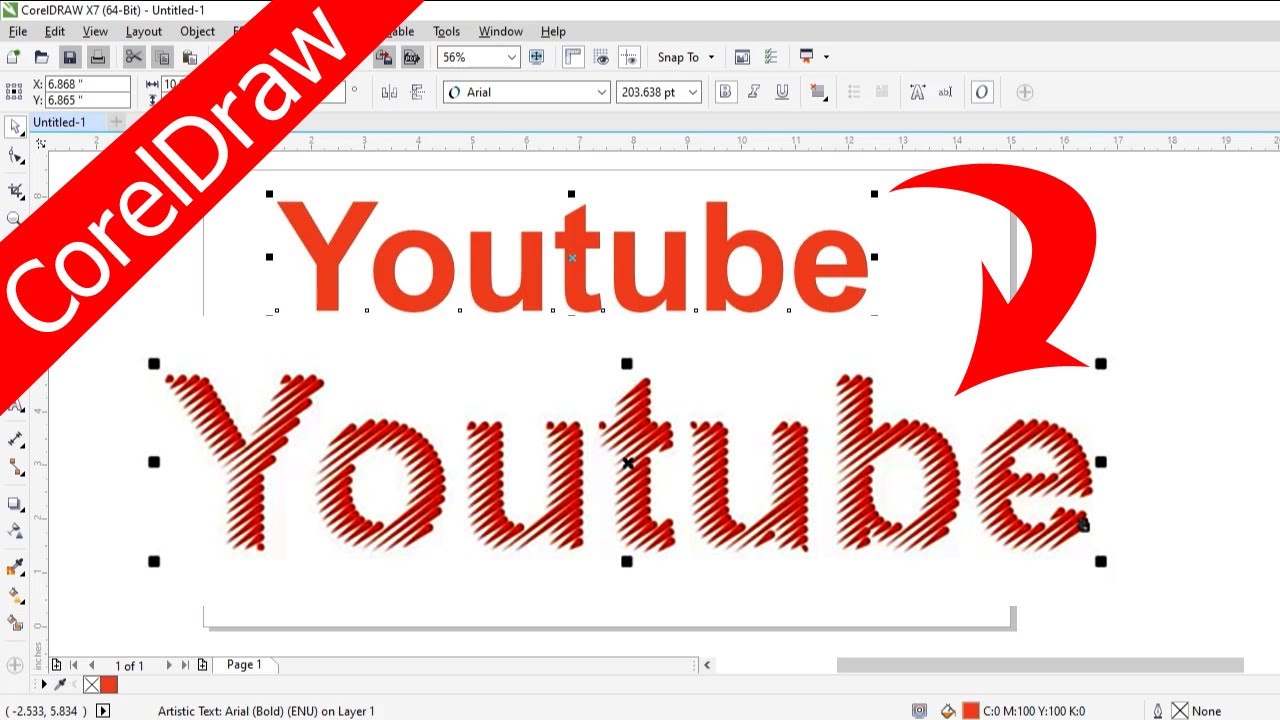Select the Connector tool
1280x720 pixels.
point(15,468)
